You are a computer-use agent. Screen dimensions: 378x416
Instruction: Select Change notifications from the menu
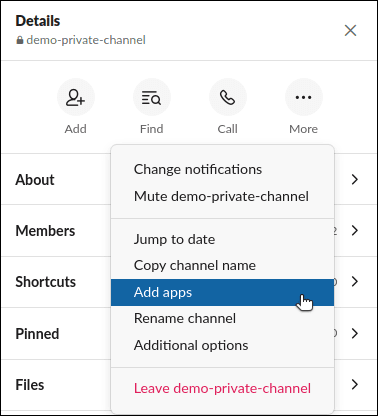tap(222, 169)
